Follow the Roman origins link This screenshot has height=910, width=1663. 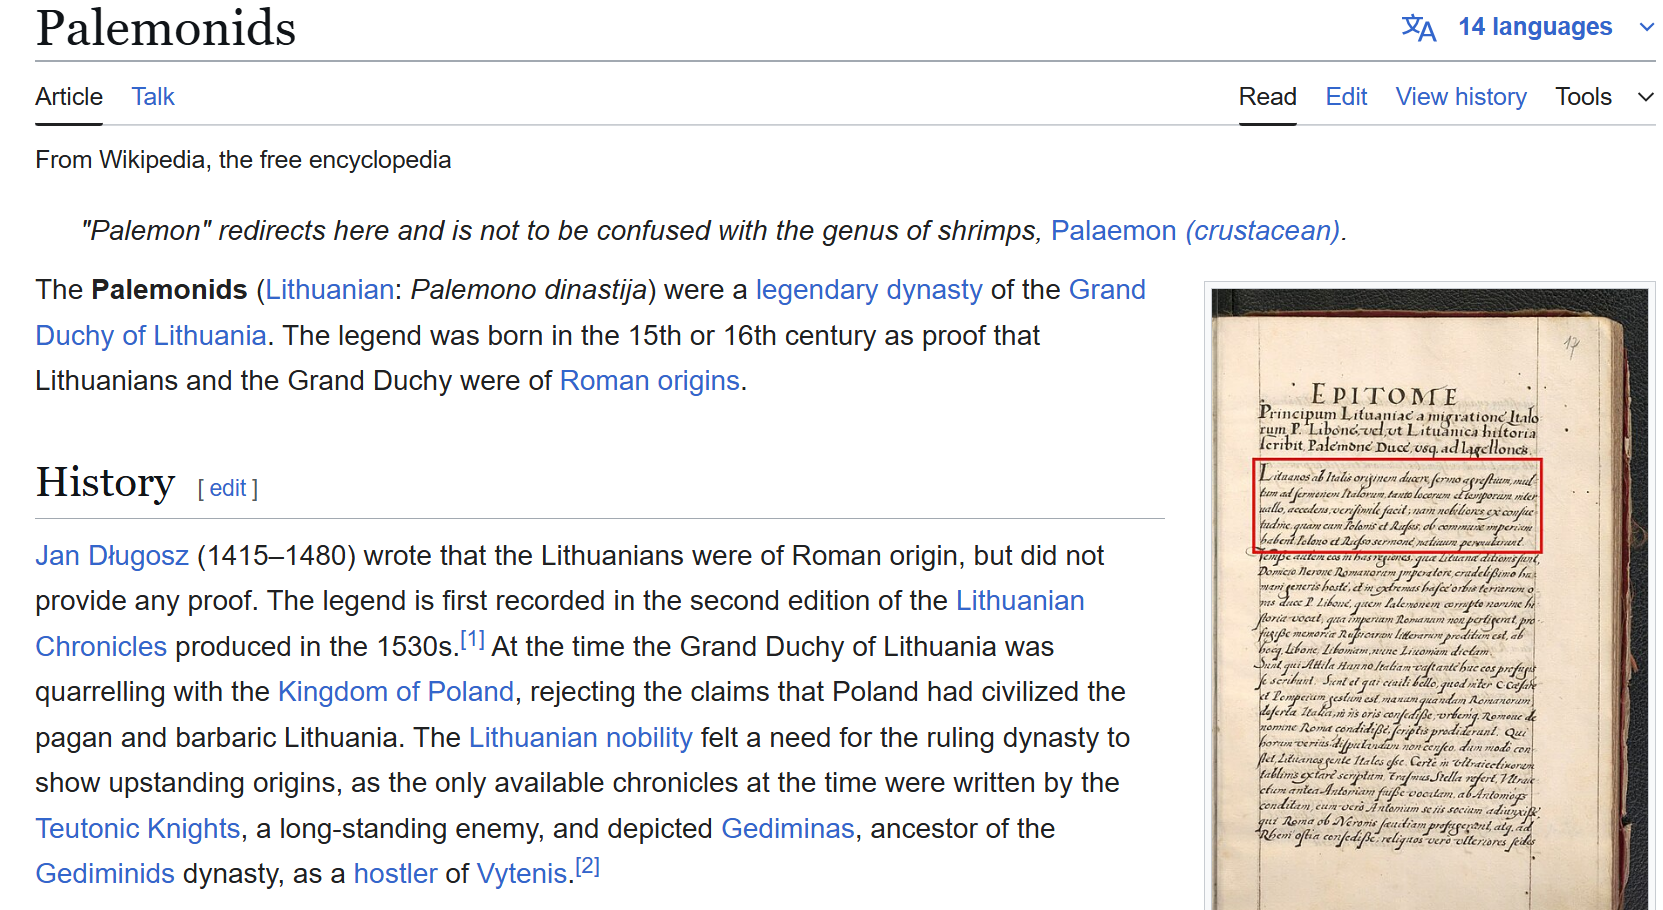(x=650, y=381)
